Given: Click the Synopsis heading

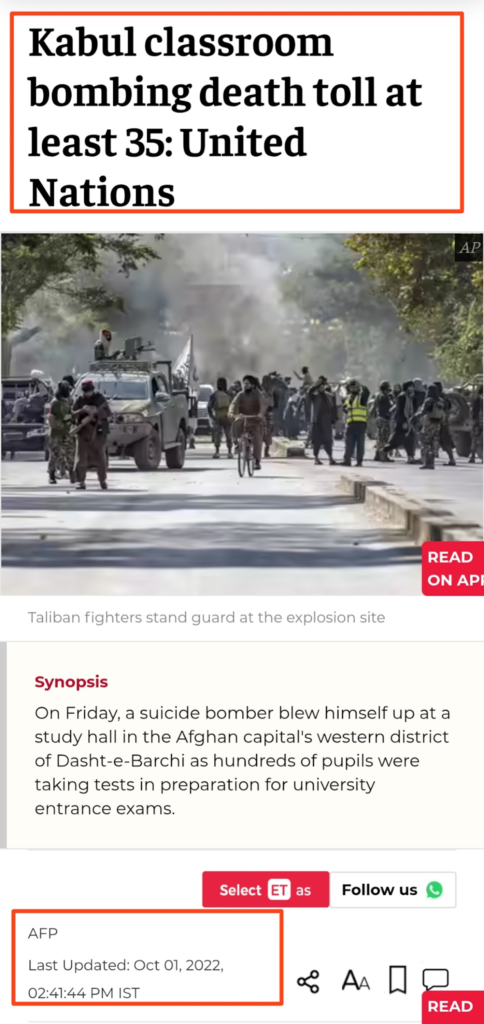Looking at the screenshot, I should coord(71,682).
